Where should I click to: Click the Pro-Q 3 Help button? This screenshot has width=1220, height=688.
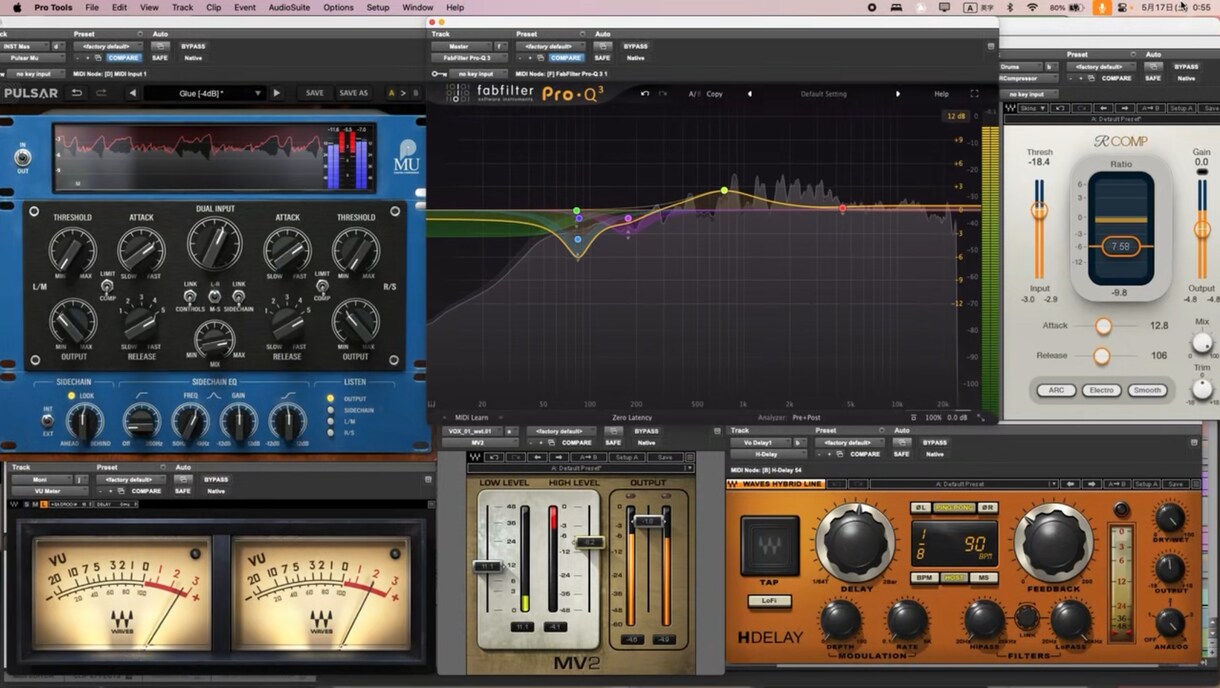(x=941, y=94)
